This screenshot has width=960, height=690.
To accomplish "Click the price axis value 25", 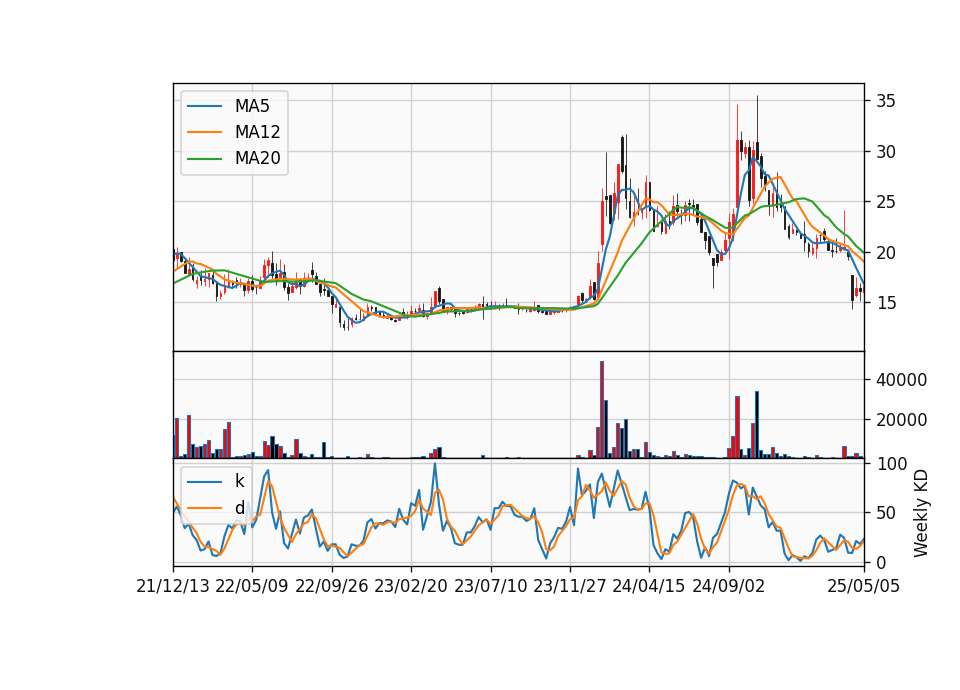I will [885, 202].
